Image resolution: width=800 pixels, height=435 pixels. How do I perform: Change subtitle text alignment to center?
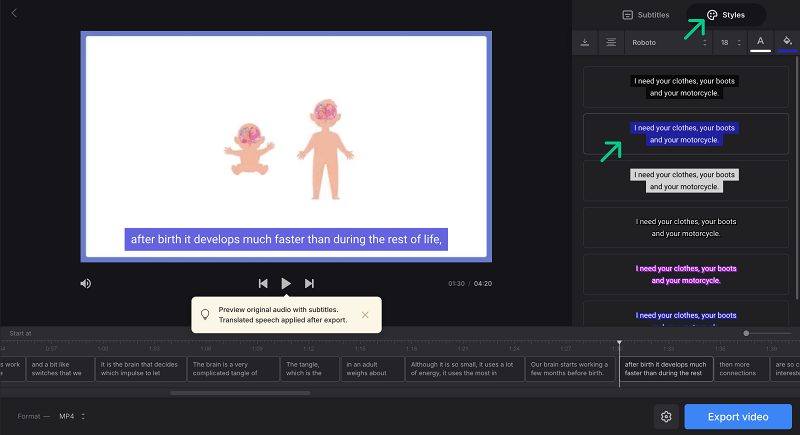(x=611, y=42)
